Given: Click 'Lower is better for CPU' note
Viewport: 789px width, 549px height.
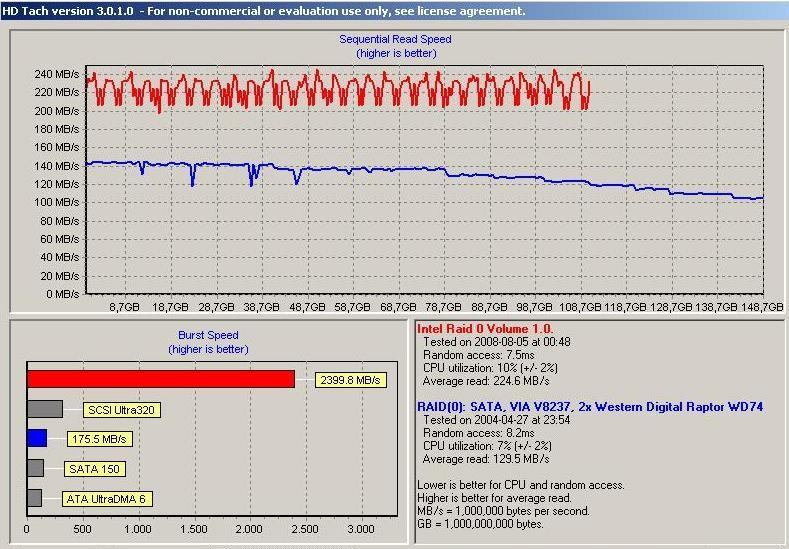Looking at the screenshot, I should tap(521, 485).
